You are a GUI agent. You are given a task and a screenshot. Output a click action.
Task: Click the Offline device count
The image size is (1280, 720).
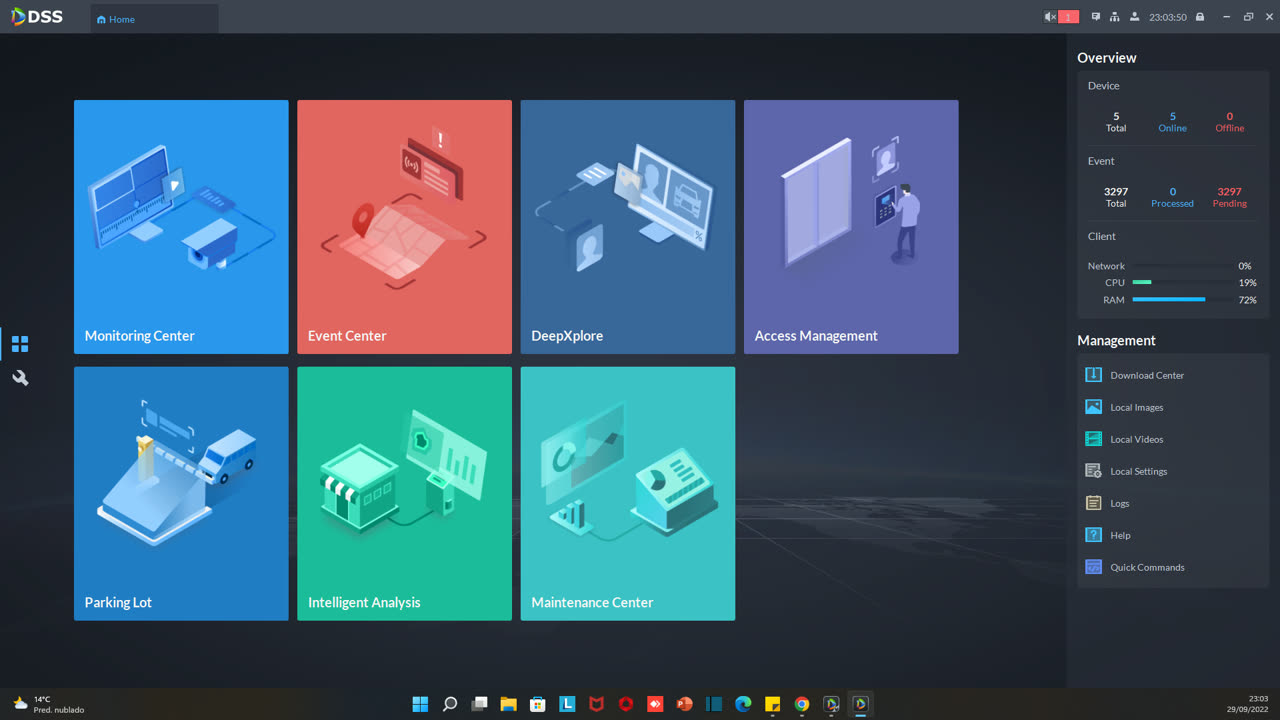coord(1230,122)
